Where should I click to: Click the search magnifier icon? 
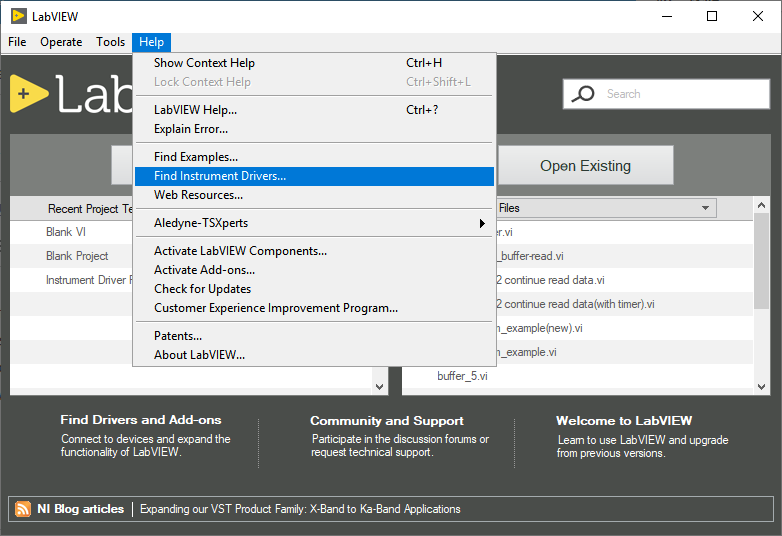582,94
